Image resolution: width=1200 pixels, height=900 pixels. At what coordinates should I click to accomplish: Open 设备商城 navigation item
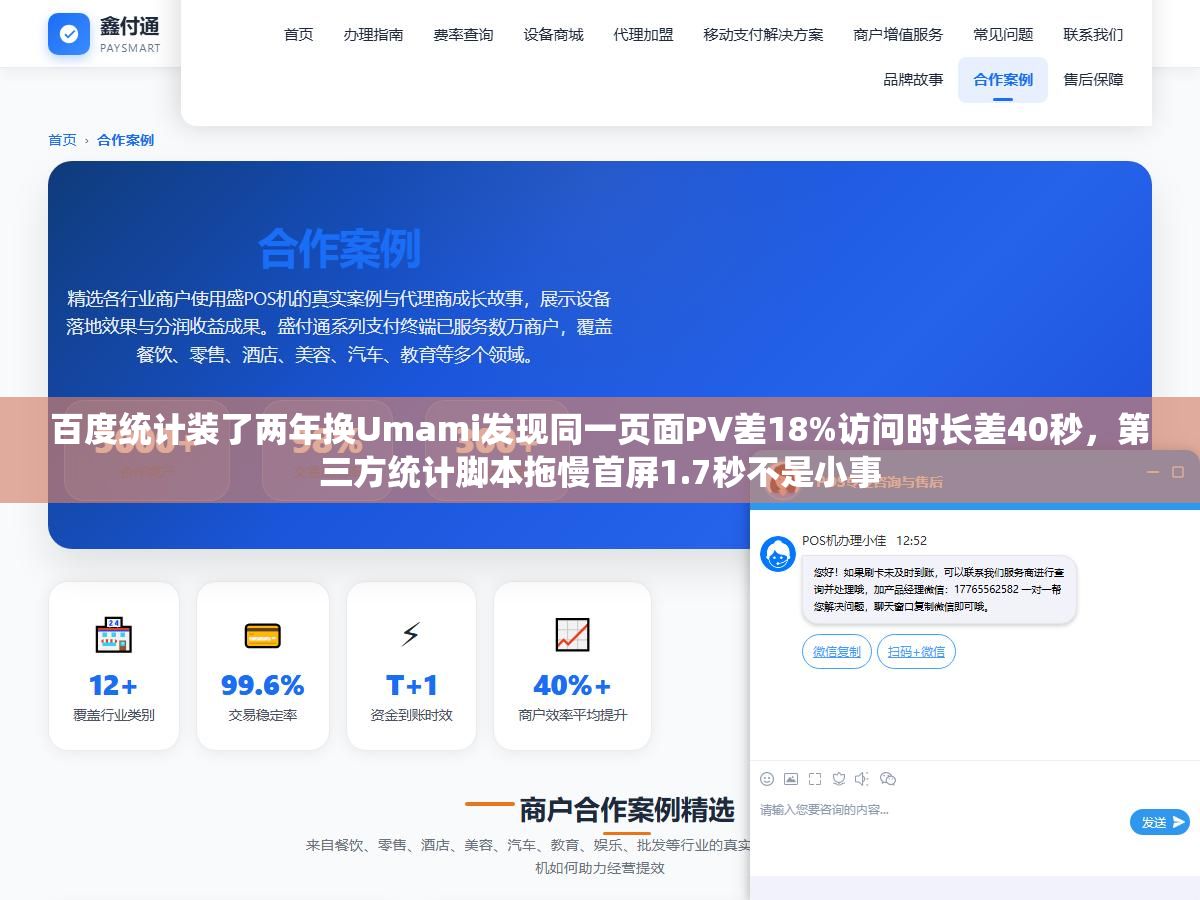pos(553,34)
